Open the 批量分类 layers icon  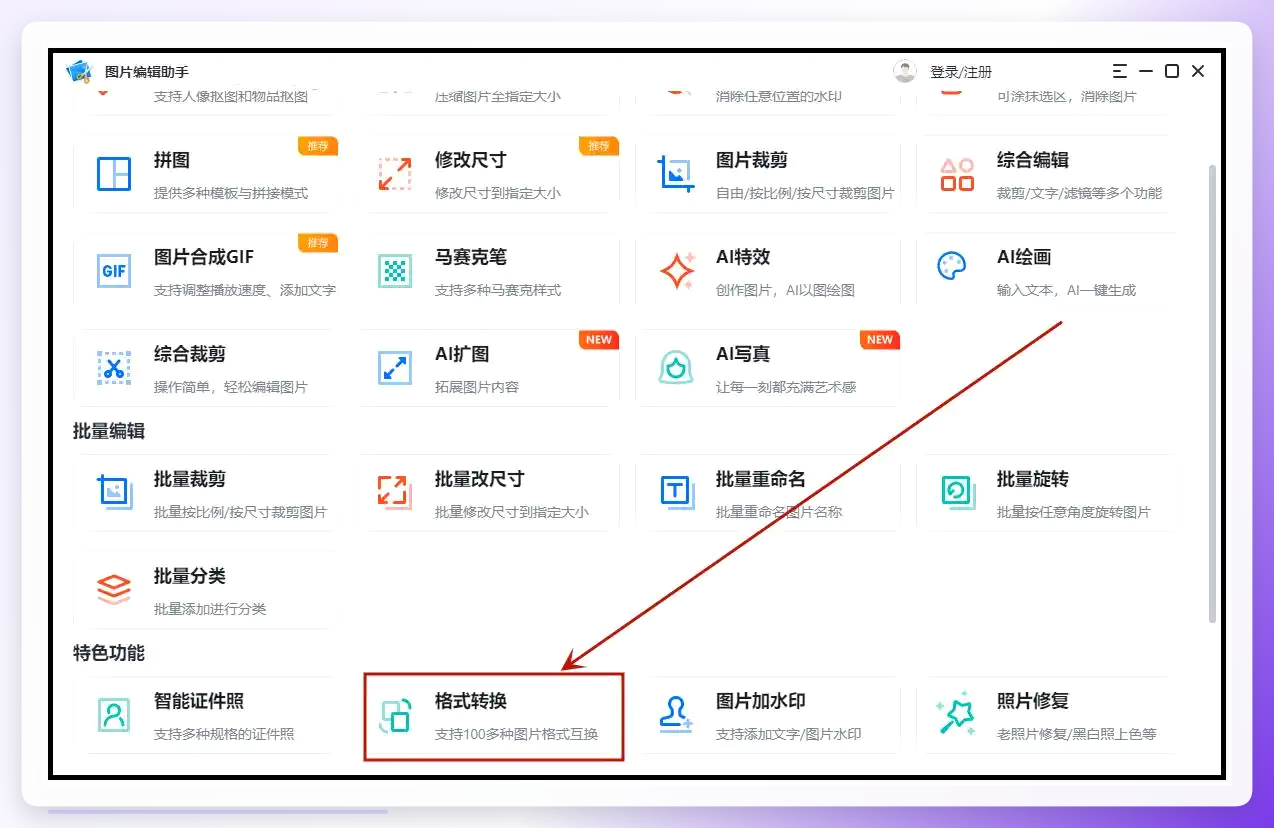[114, 589]
